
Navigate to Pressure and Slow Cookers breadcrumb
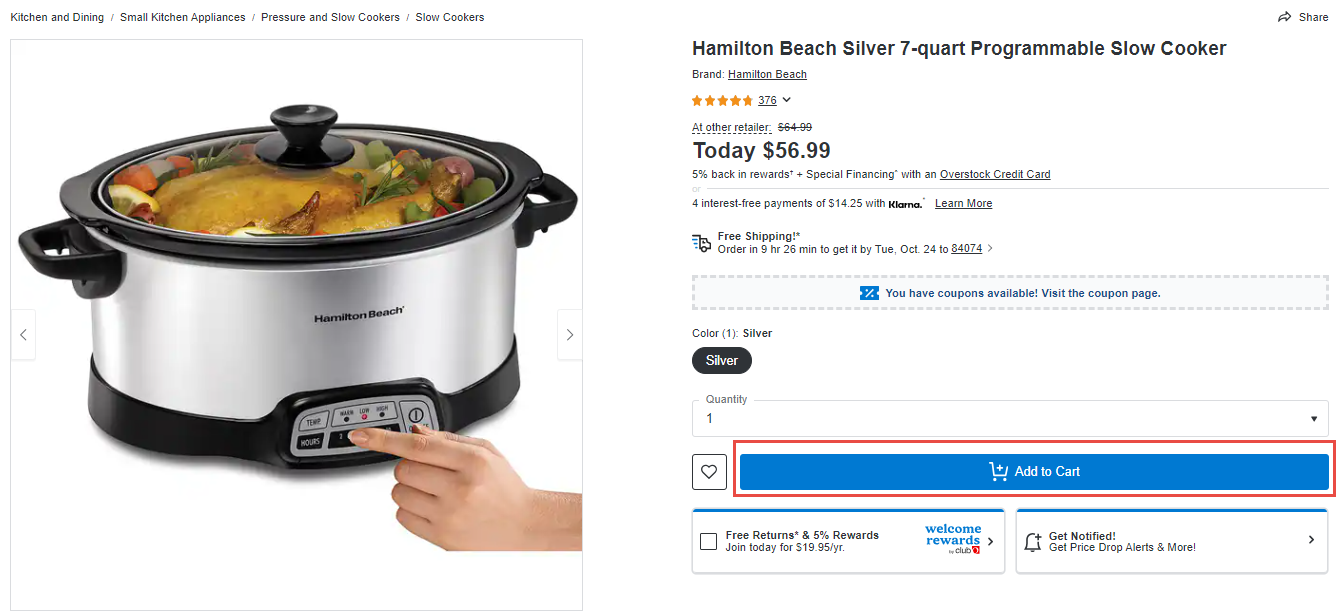[x=330, y=17]
